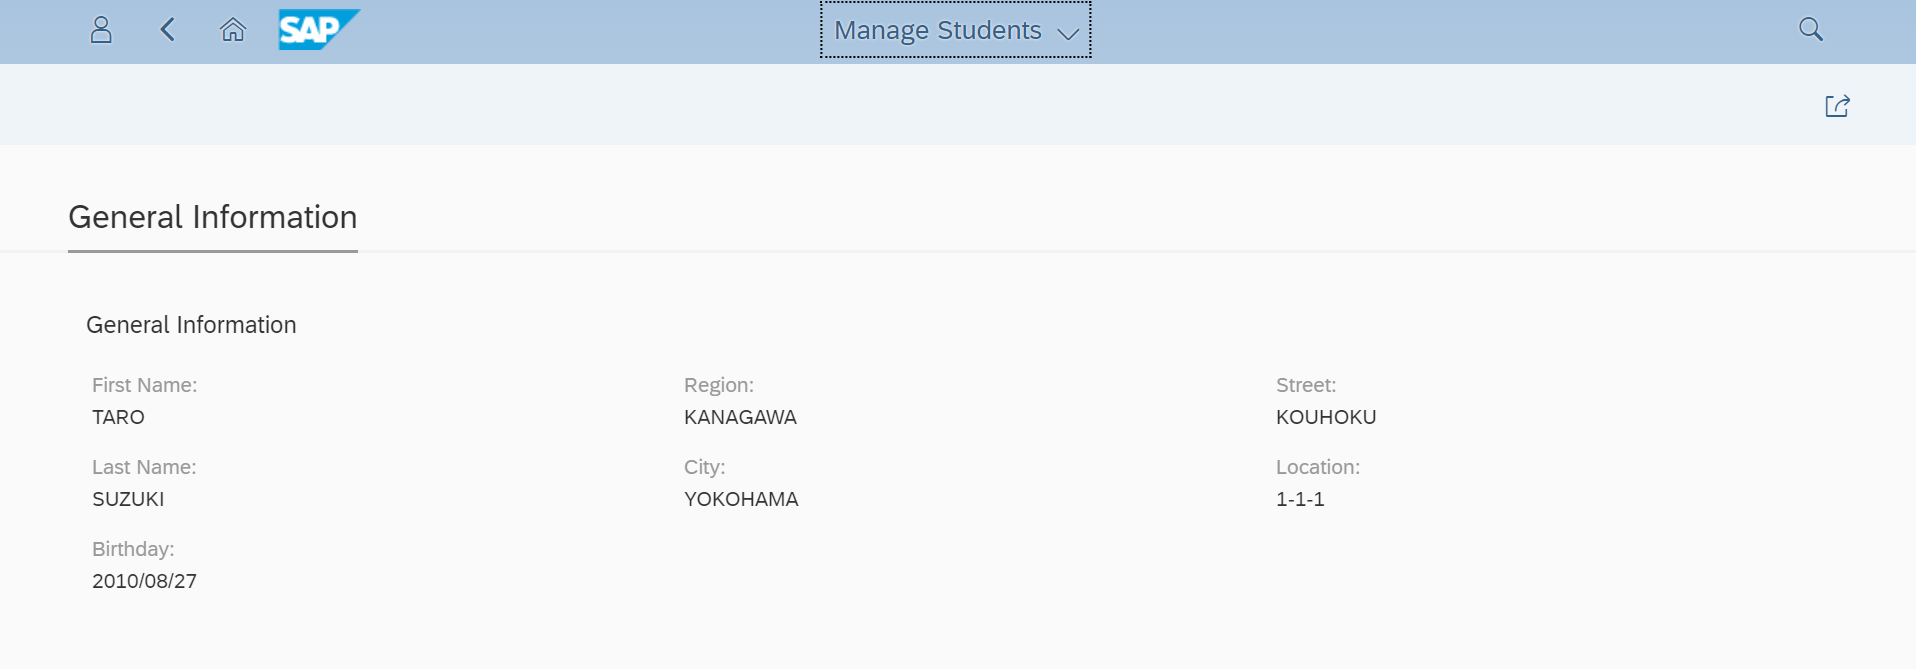Viewport: 1916px width, 669px height.
Task: Click the Last Name label
Action: [x=144, y=467]
